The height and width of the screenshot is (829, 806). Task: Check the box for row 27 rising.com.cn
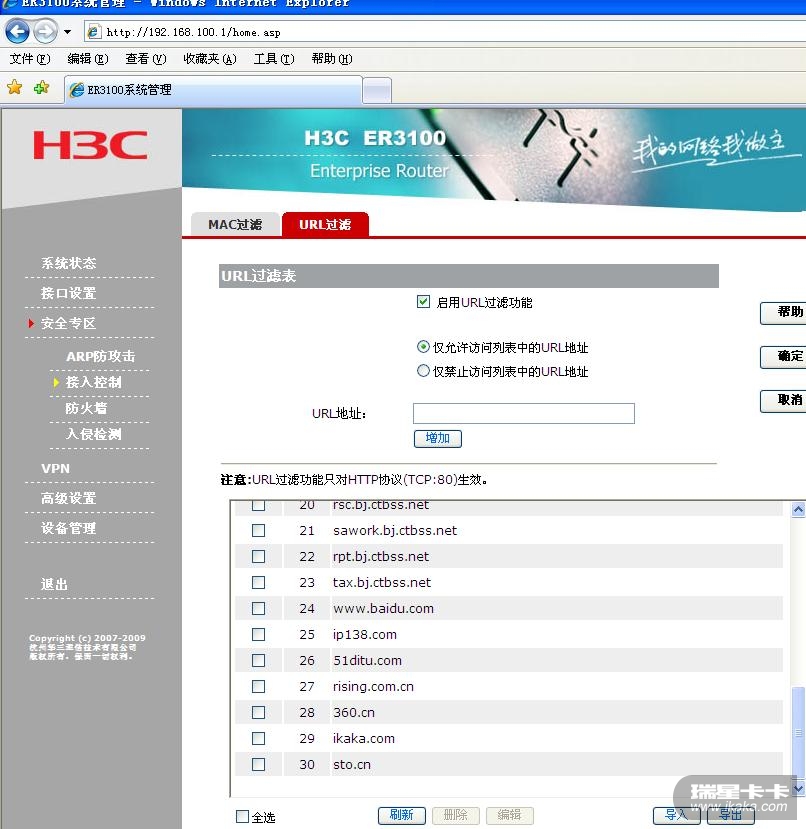coord(259,686)
